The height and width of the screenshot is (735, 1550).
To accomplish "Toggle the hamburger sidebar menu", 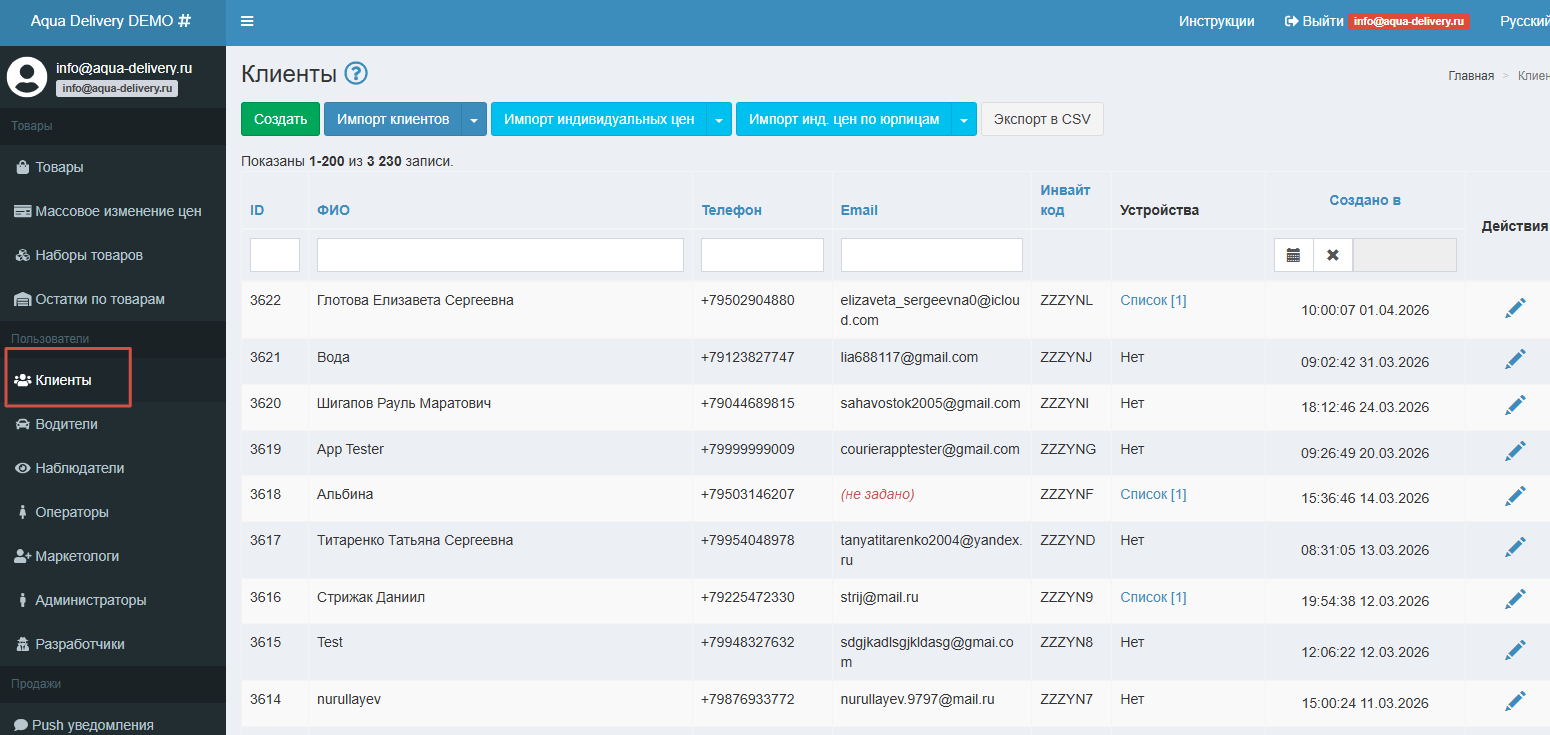I will click(247, 21).
